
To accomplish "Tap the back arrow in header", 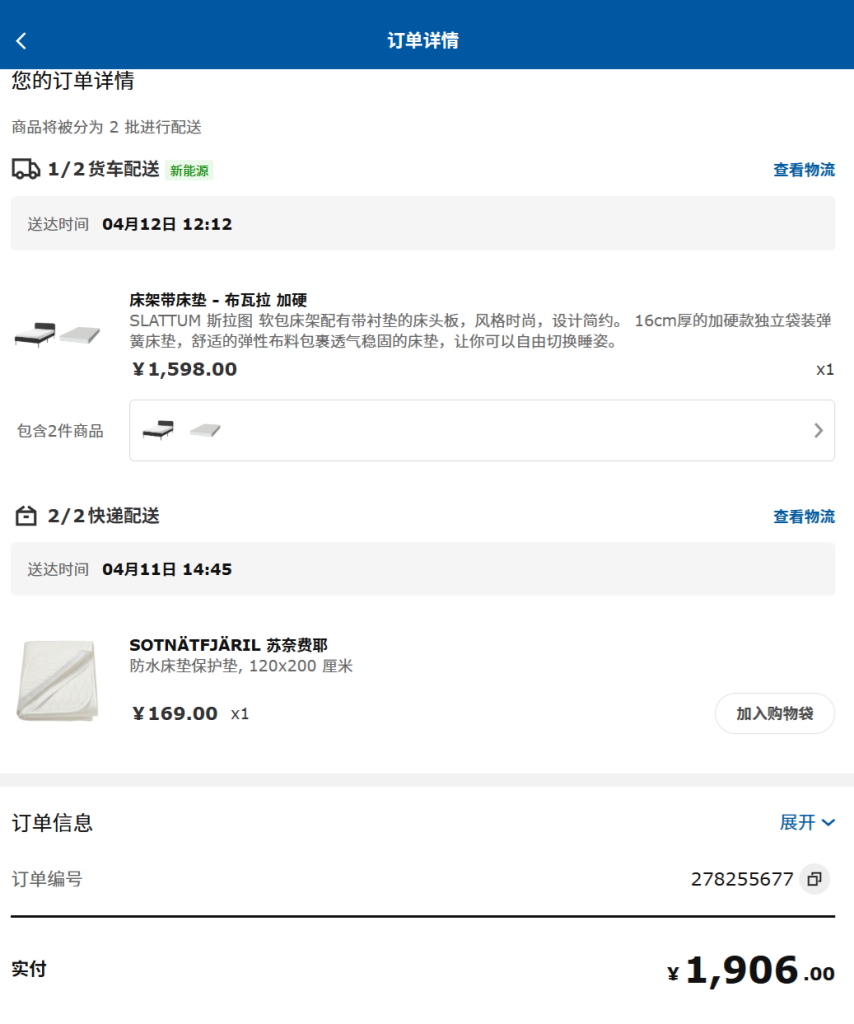I will [x=22, y=41].
